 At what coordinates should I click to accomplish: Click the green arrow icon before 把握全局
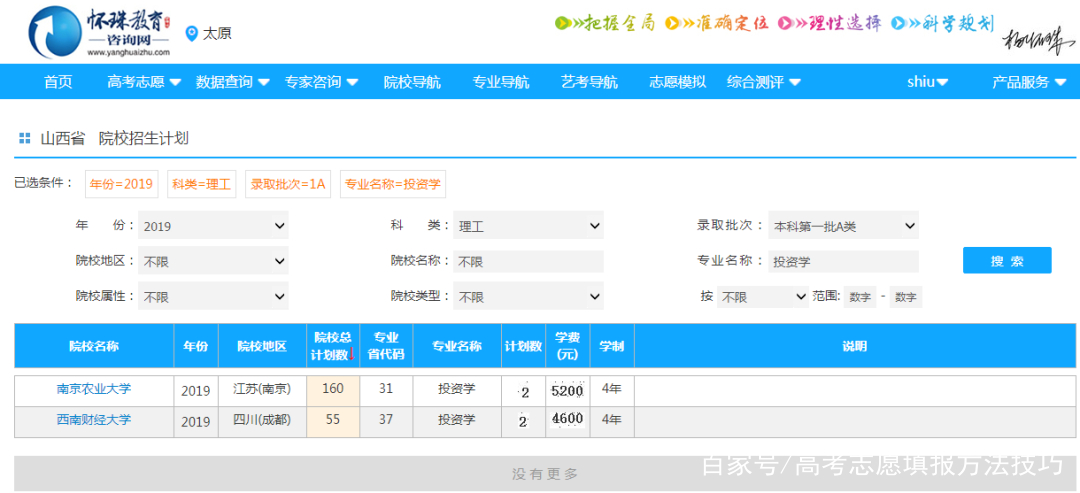(562, 23)
